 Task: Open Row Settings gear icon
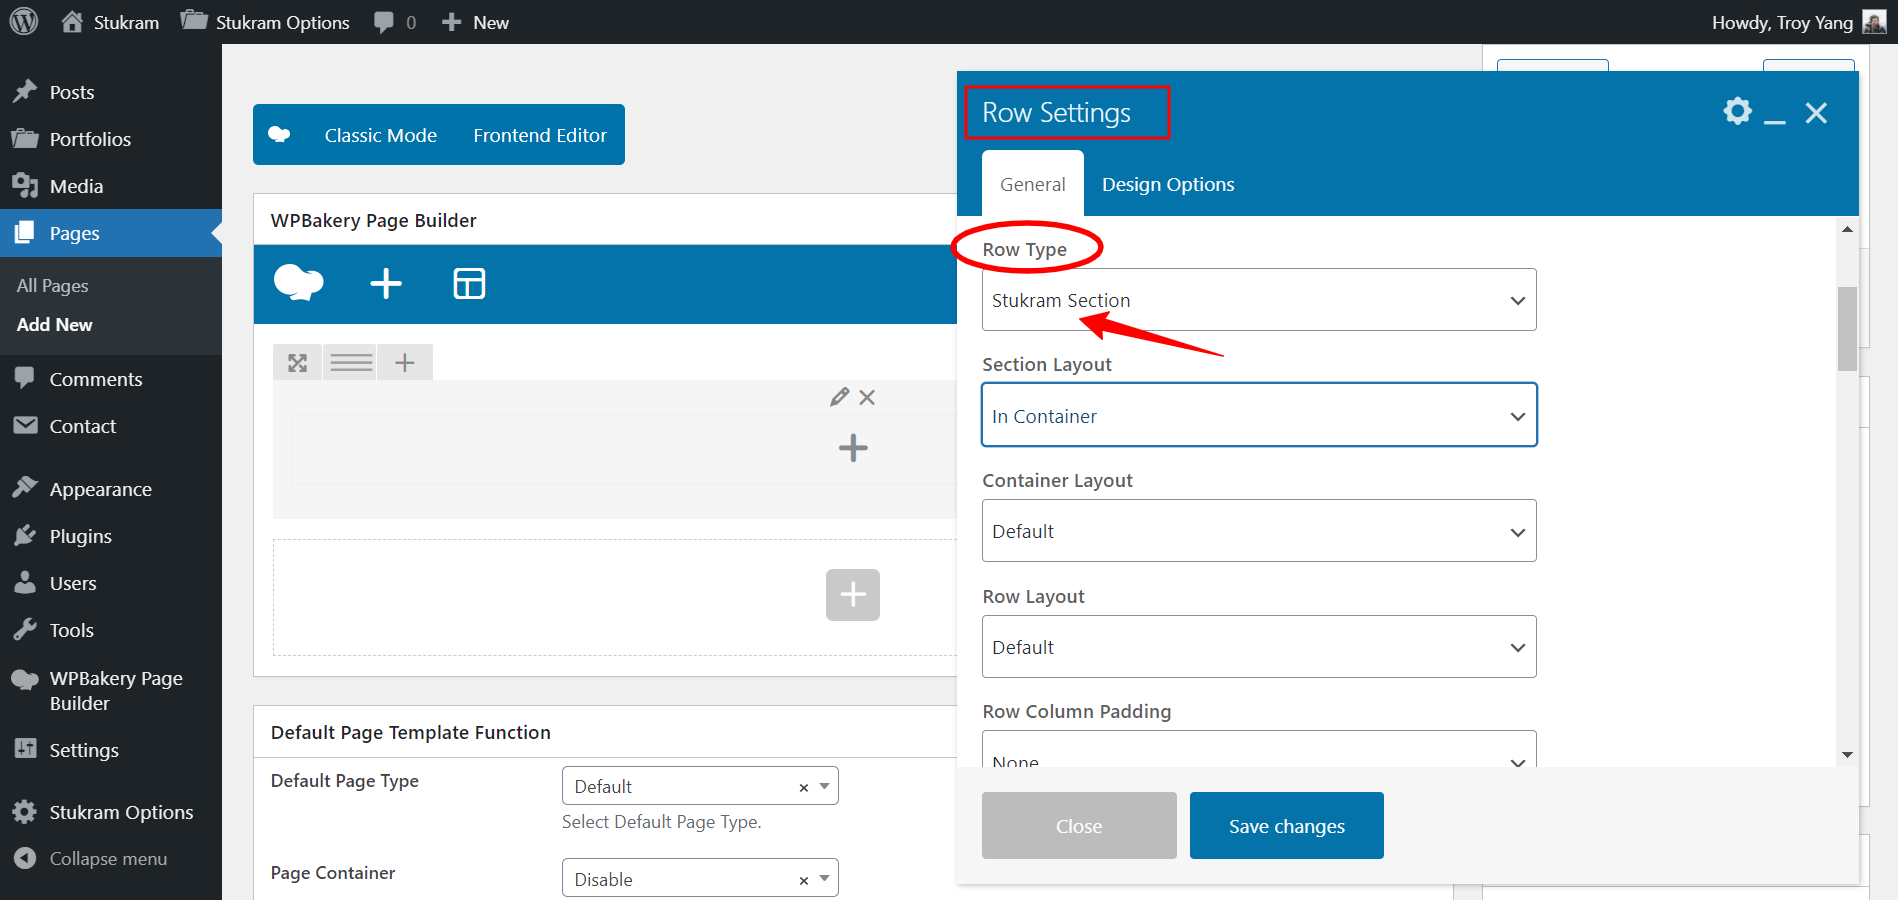pos(1738,111)
